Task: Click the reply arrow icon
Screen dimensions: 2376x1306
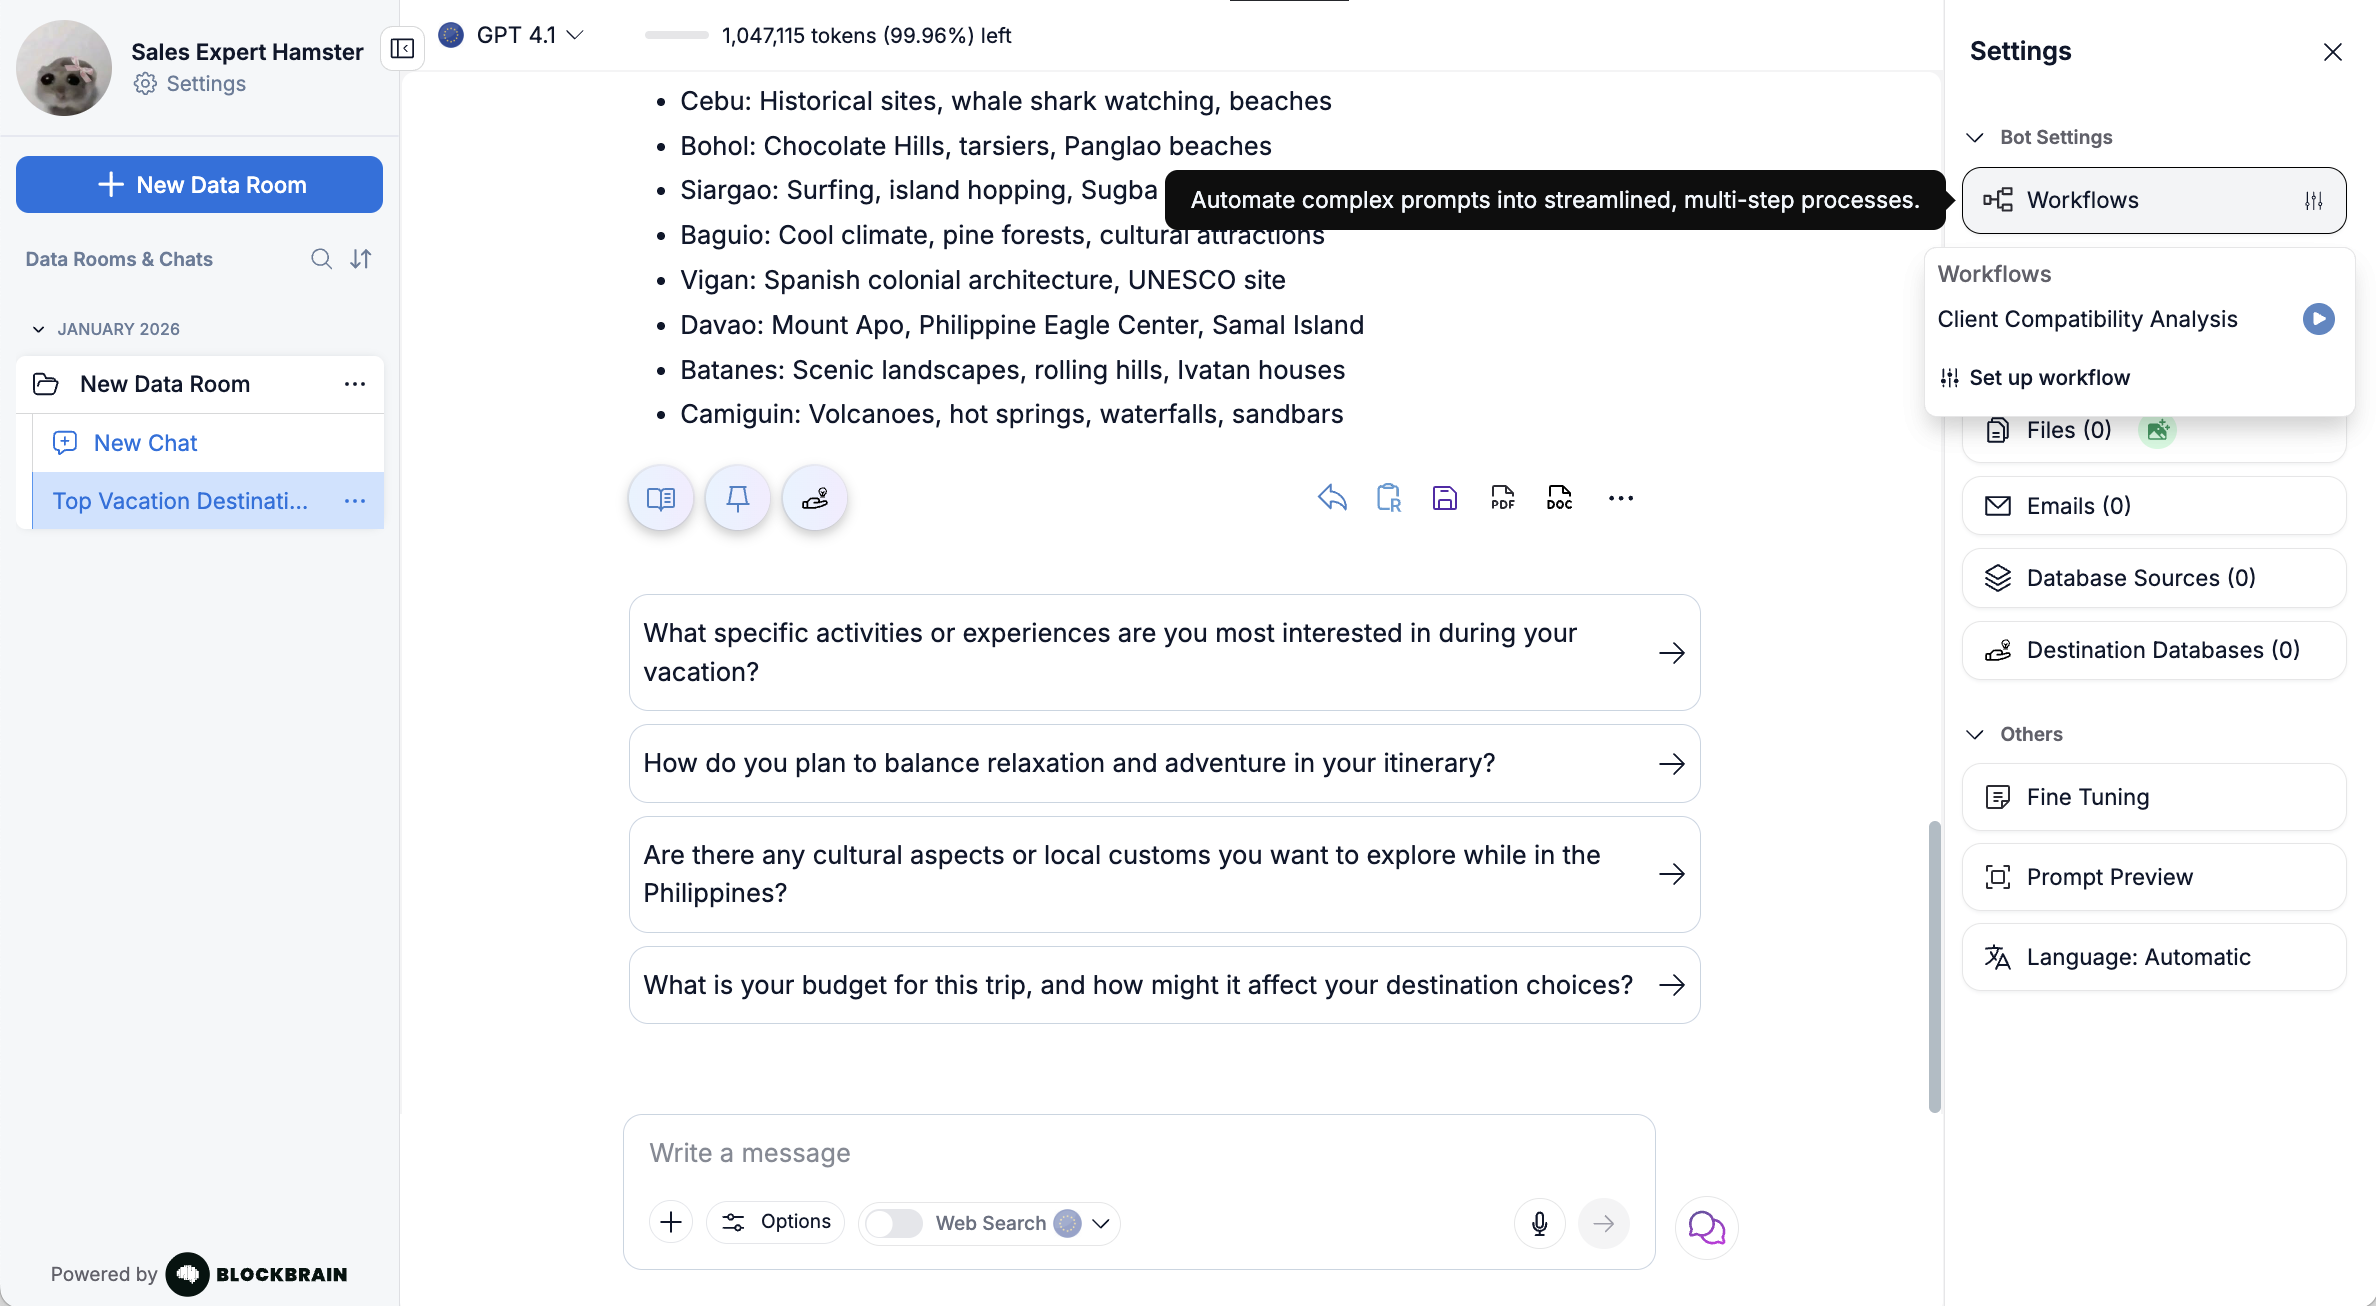Action: (x=1332, y=498)
